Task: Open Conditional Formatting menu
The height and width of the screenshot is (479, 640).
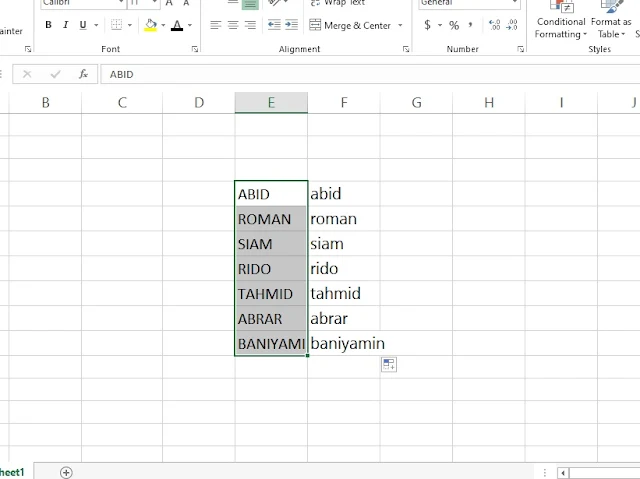Action: (x=561, y=20)
